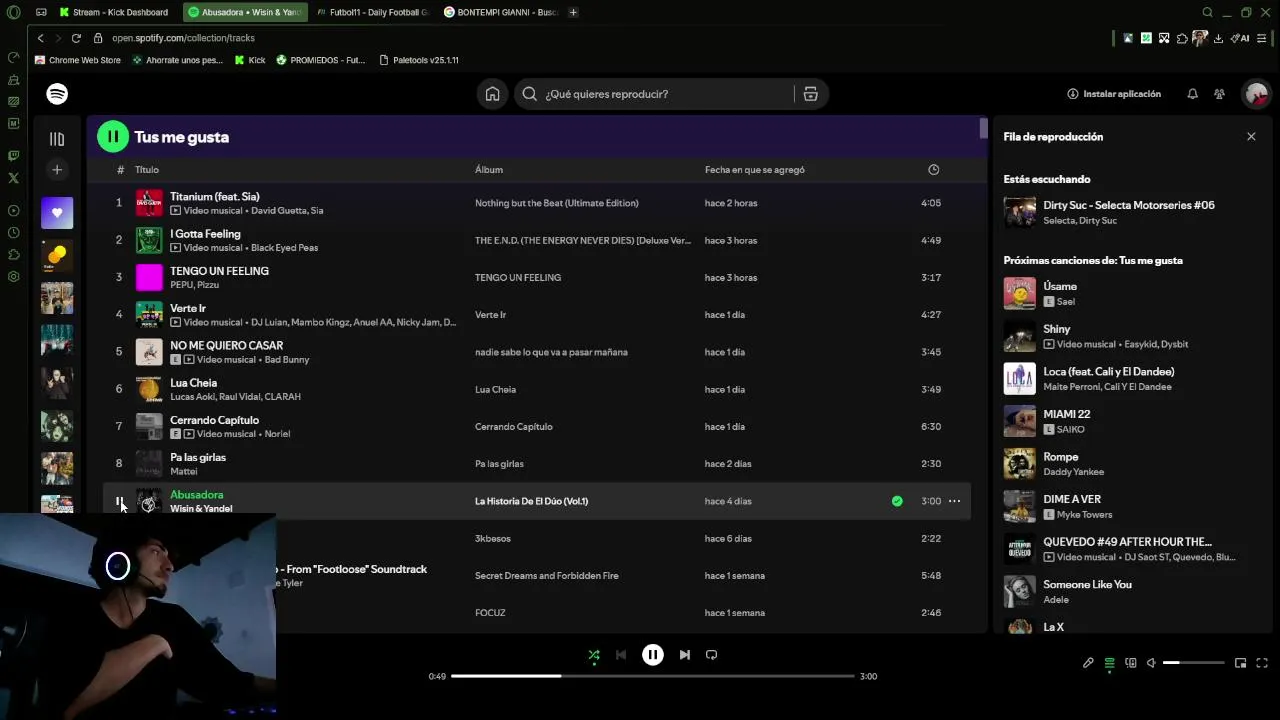Open the Spotify user profile avatar
This screenshot has width=1280, height=720.
[x=1256, y=94]
